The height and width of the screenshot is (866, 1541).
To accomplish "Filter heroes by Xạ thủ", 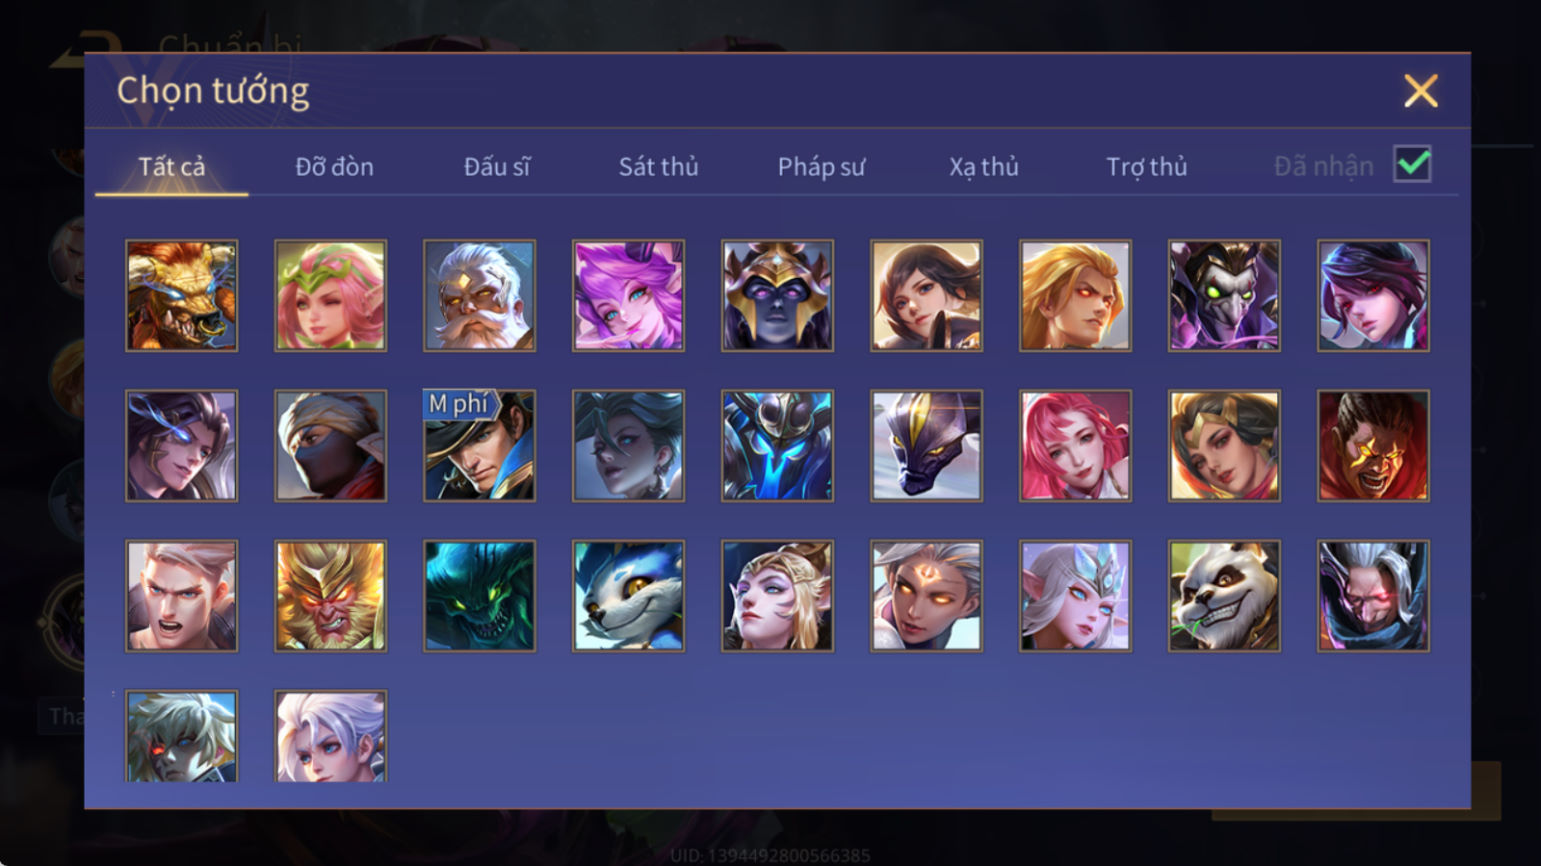I will coord(984,167).
